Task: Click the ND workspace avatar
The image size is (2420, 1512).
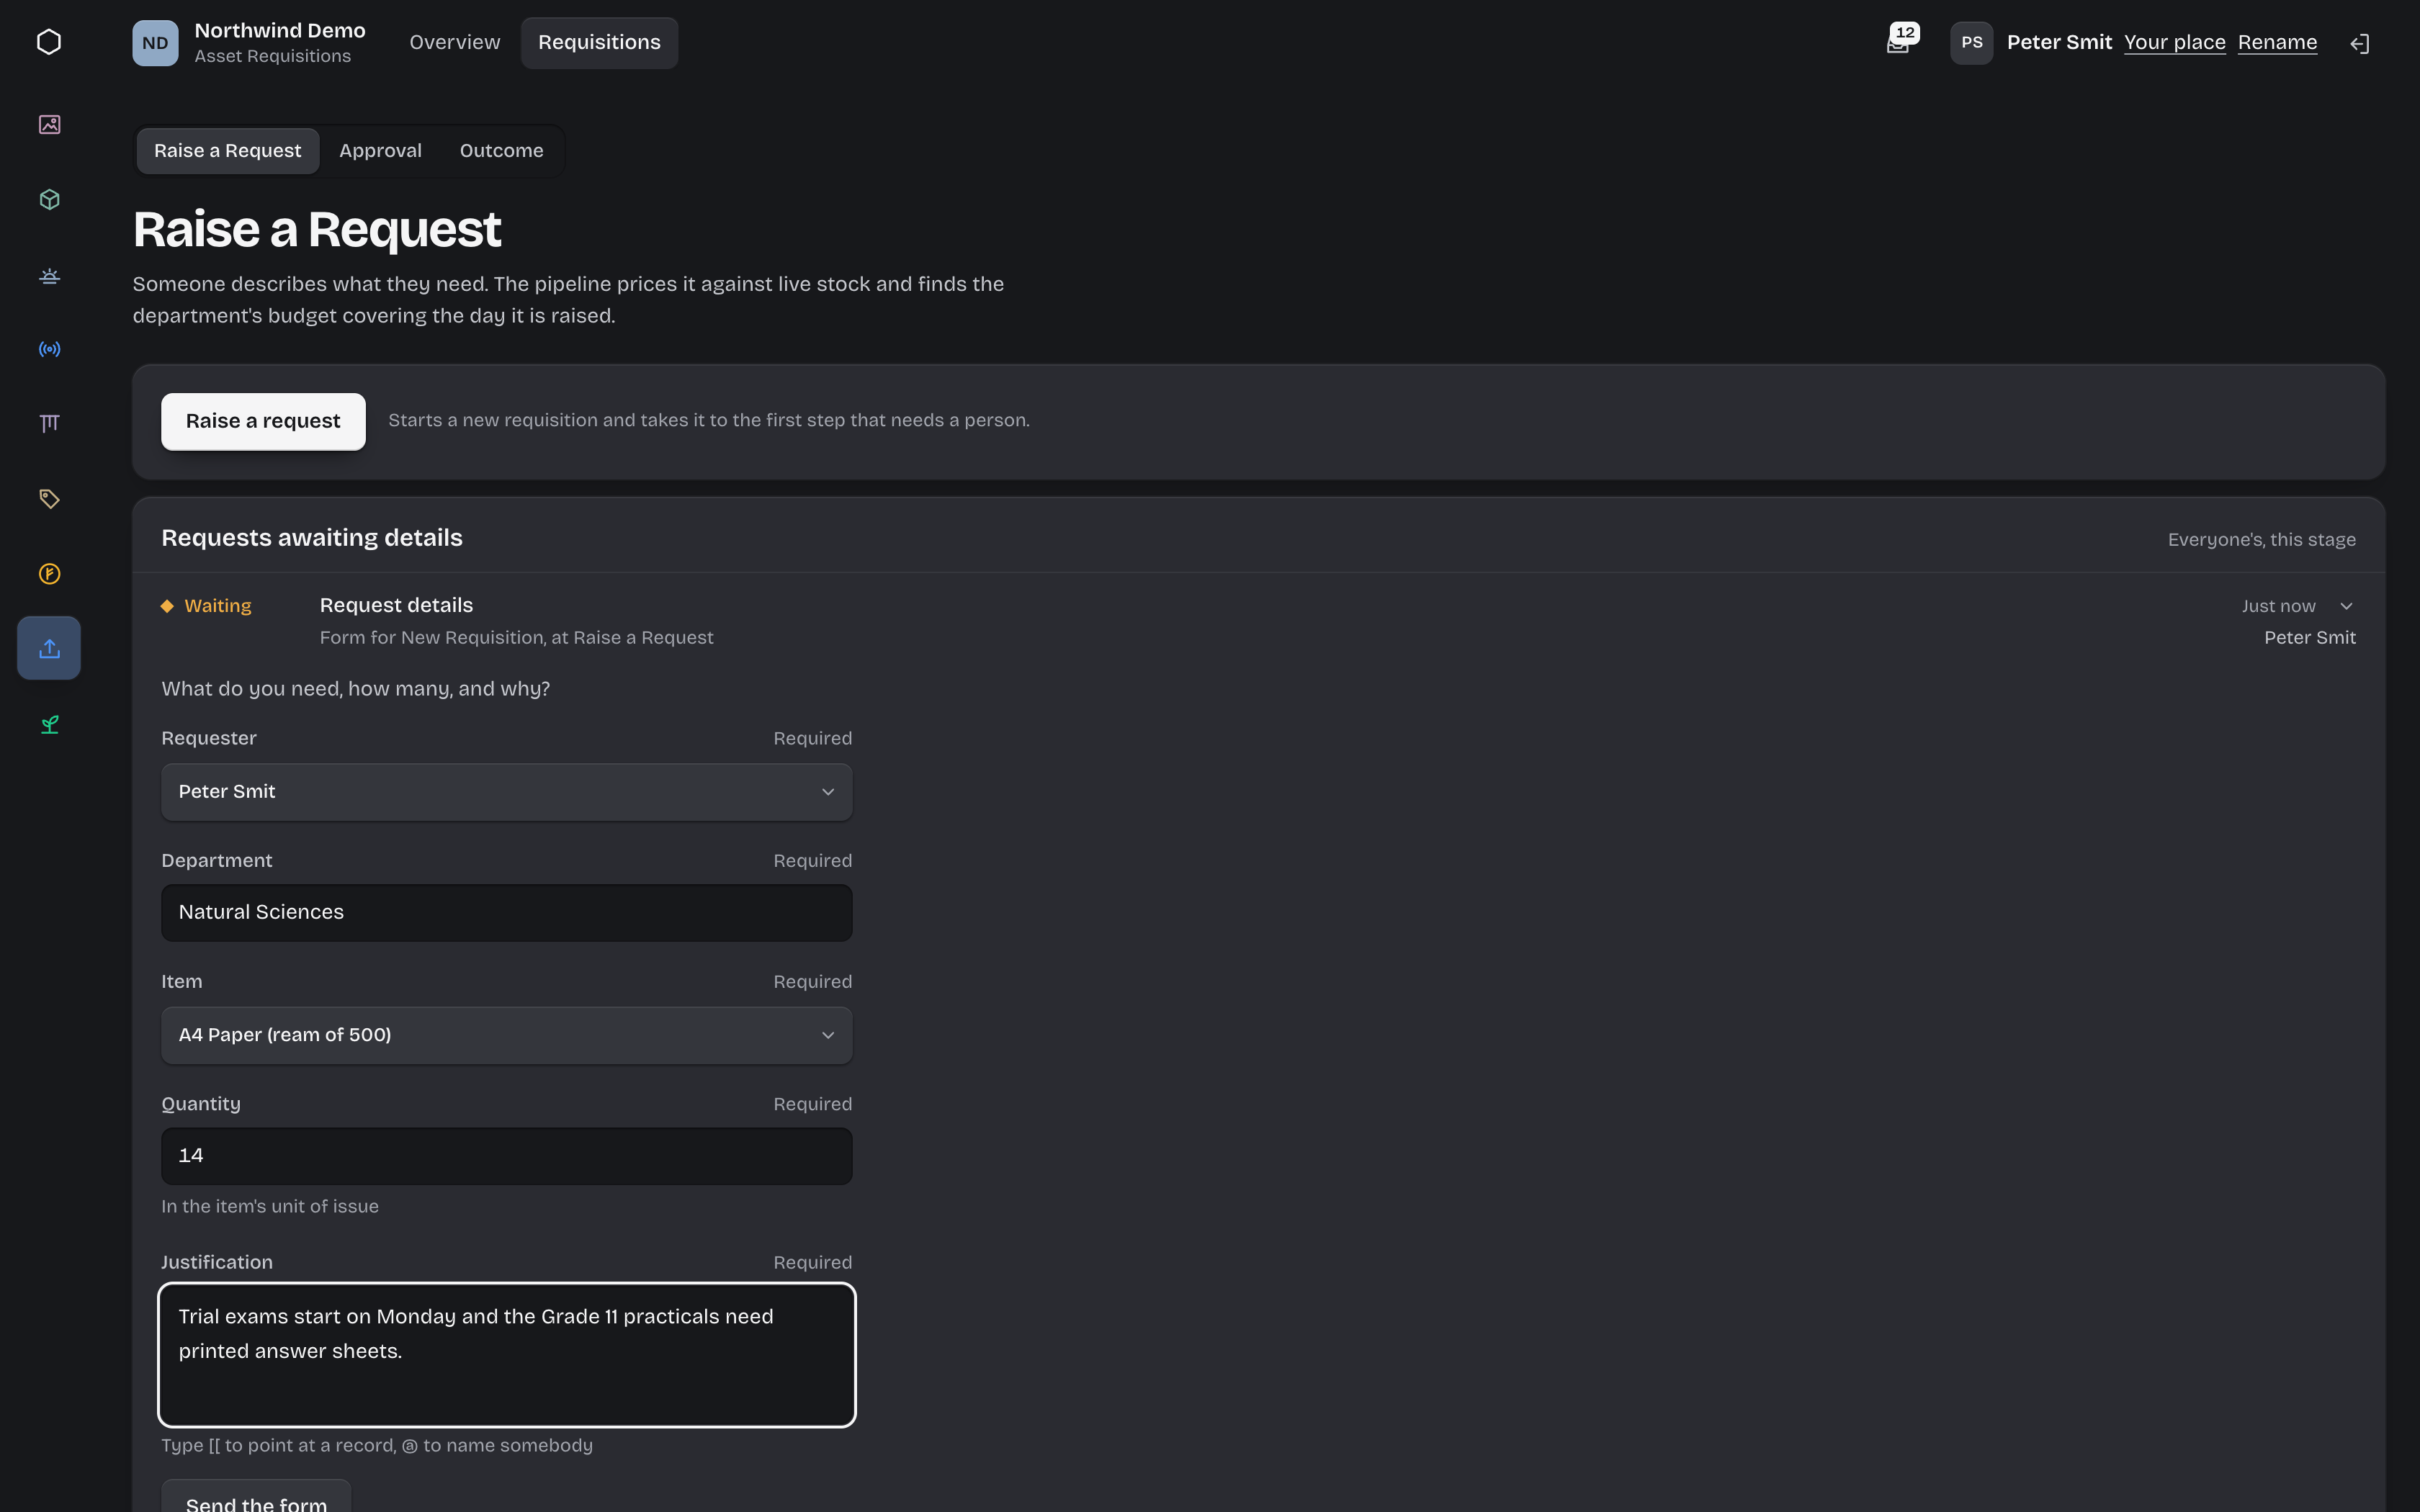Action: click(155, 43)
